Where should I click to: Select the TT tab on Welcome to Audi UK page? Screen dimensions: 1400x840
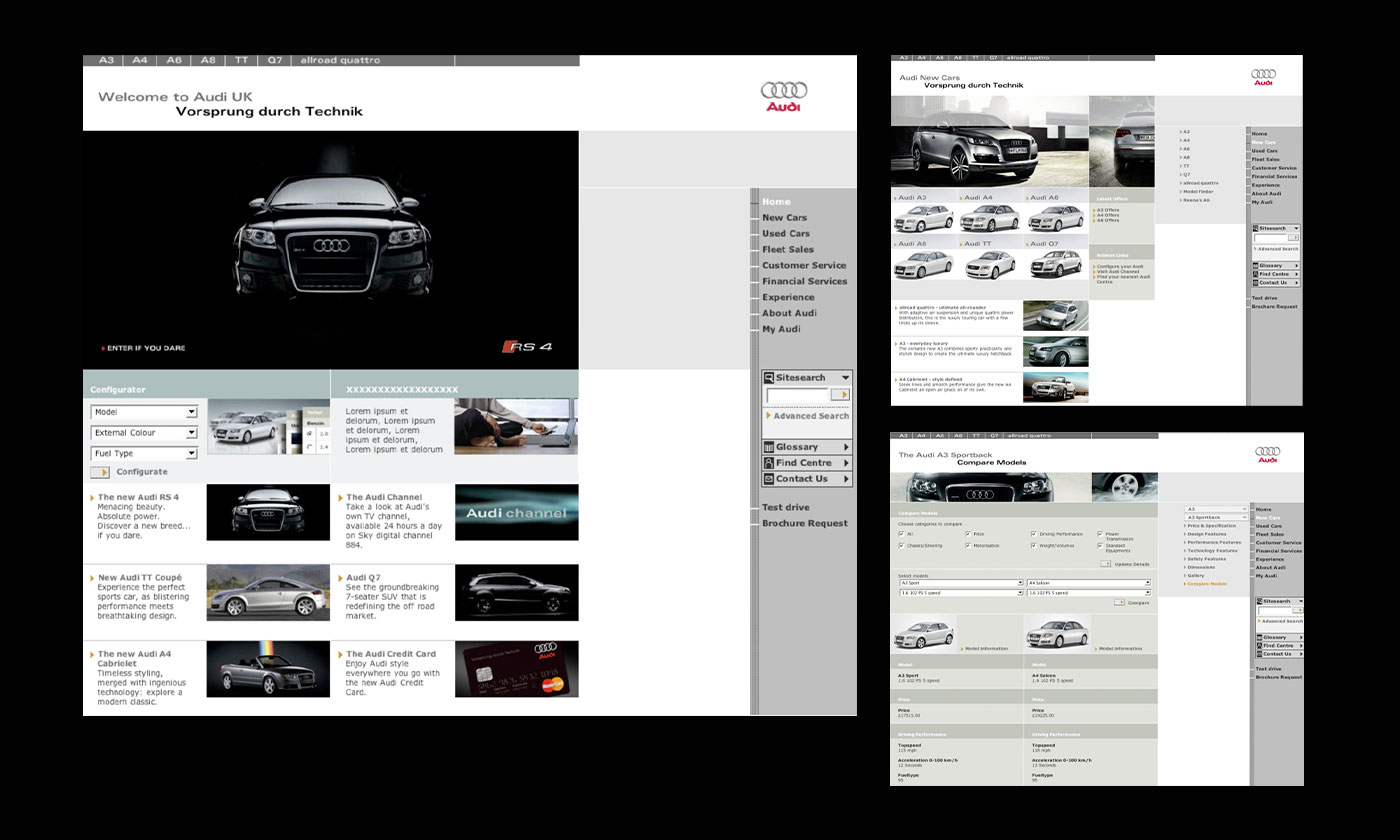tap(241, 61)
